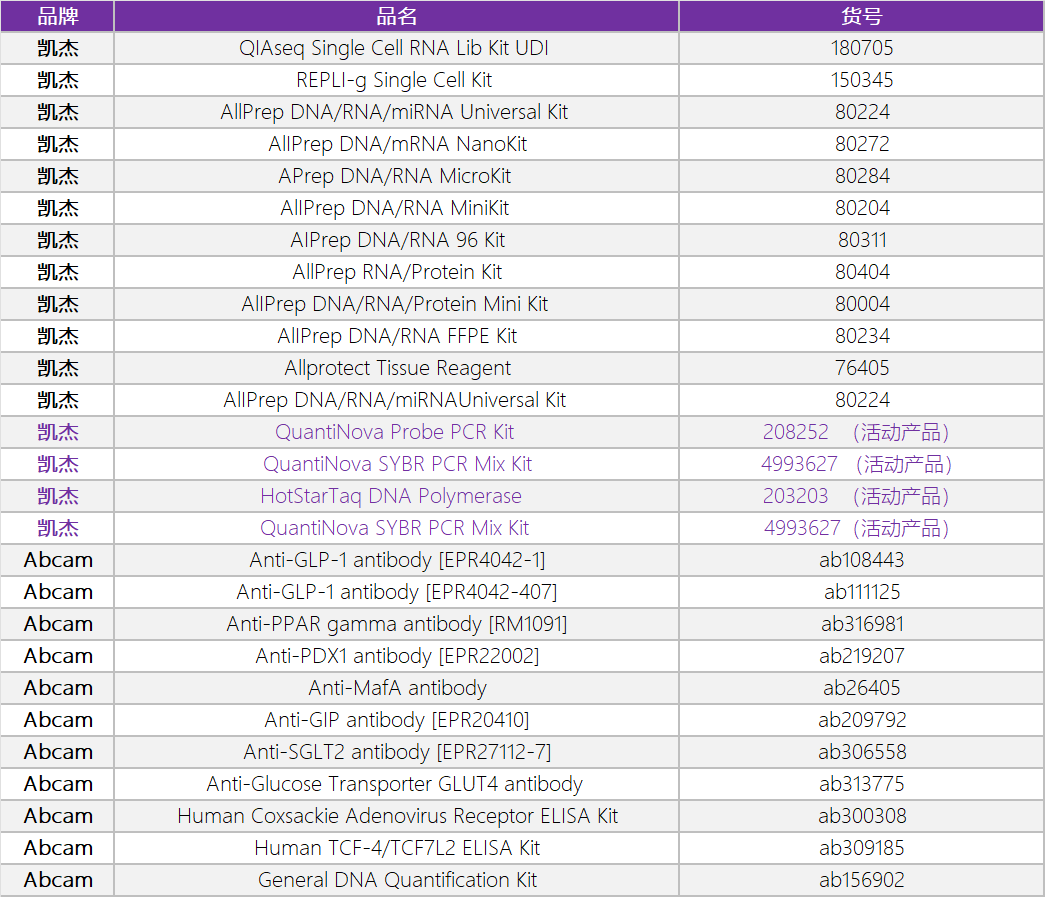Screen dimensions: 1045x897
Task: Click APrep DNA/RNA MicroKit cell
Action: pyautogui.click(x=397, y=176)
